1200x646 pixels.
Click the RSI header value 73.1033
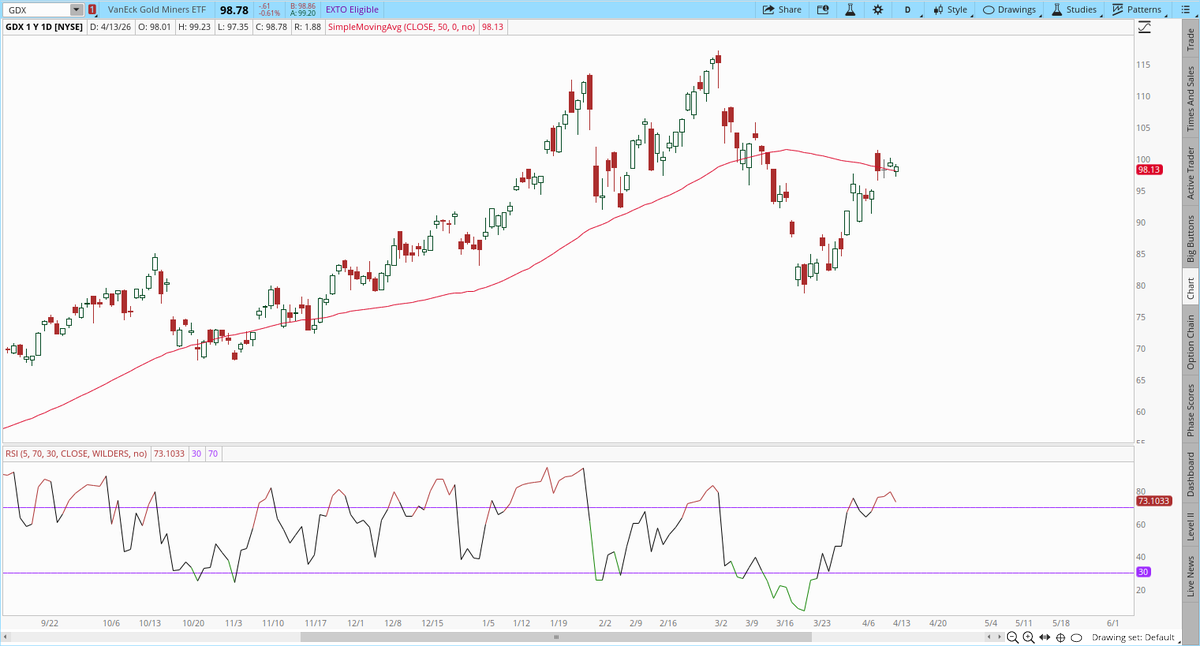[169, 453]
